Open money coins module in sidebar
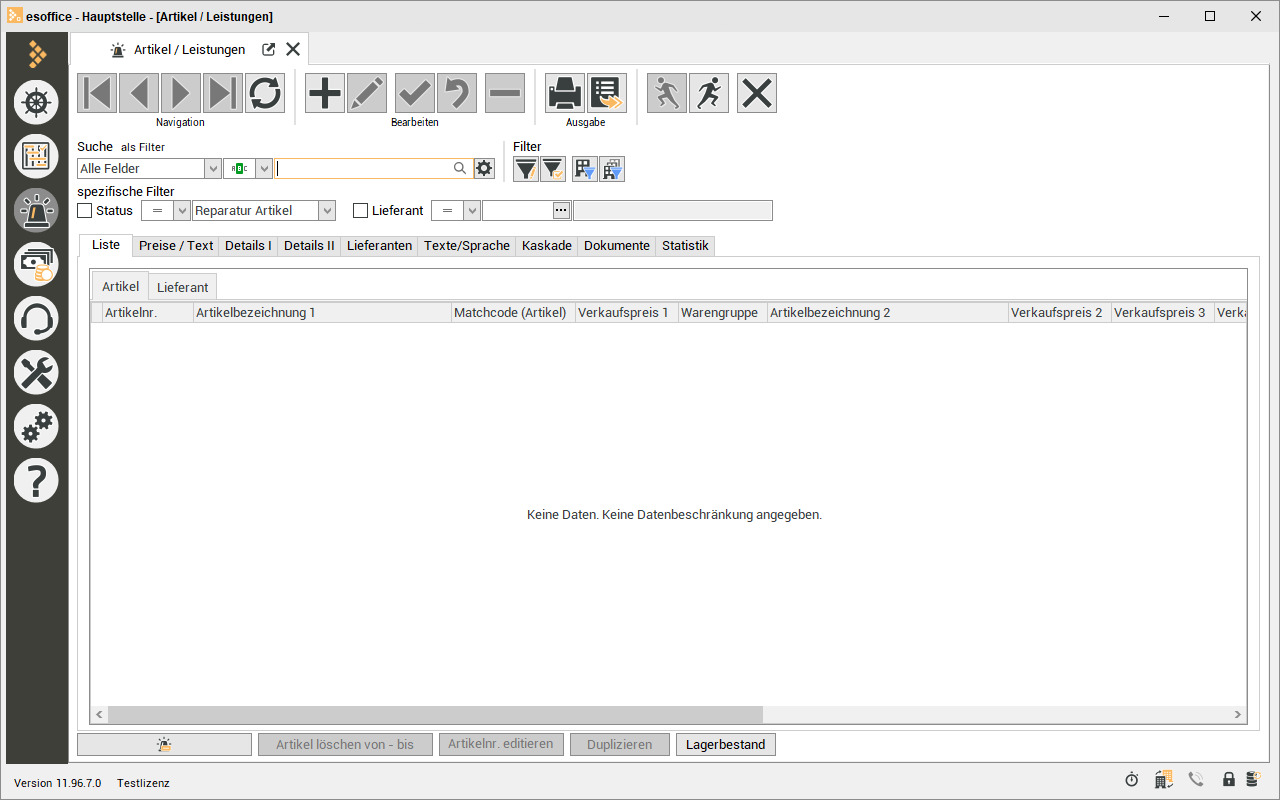Screen dimensions: 1280x800 click(x=36, y=264)
